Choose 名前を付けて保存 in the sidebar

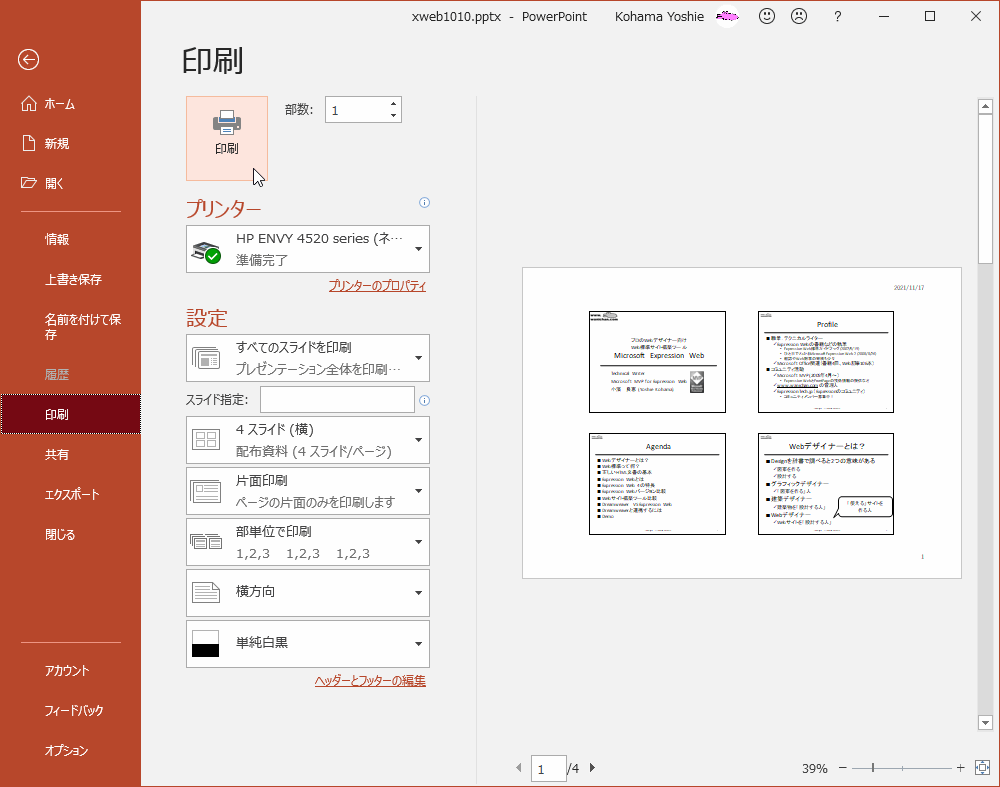[70, 327]
